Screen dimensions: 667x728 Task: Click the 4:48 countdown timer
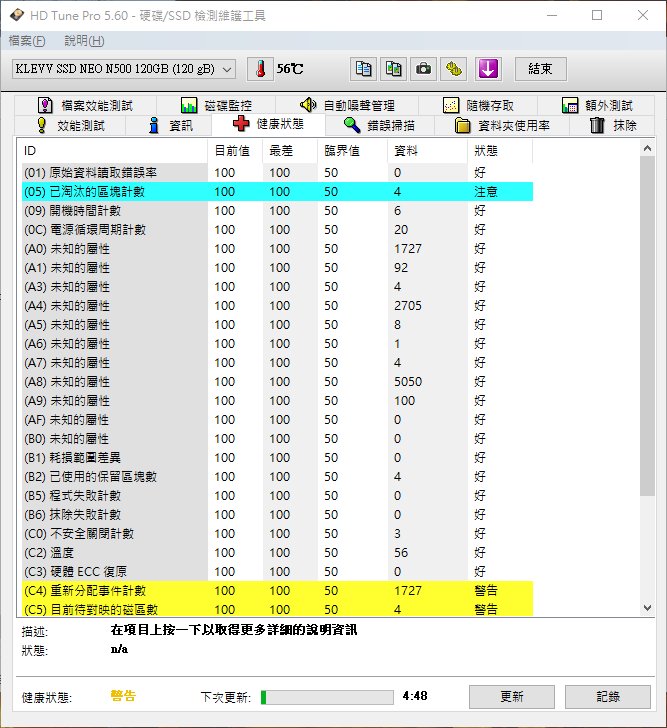pos(415,696)
